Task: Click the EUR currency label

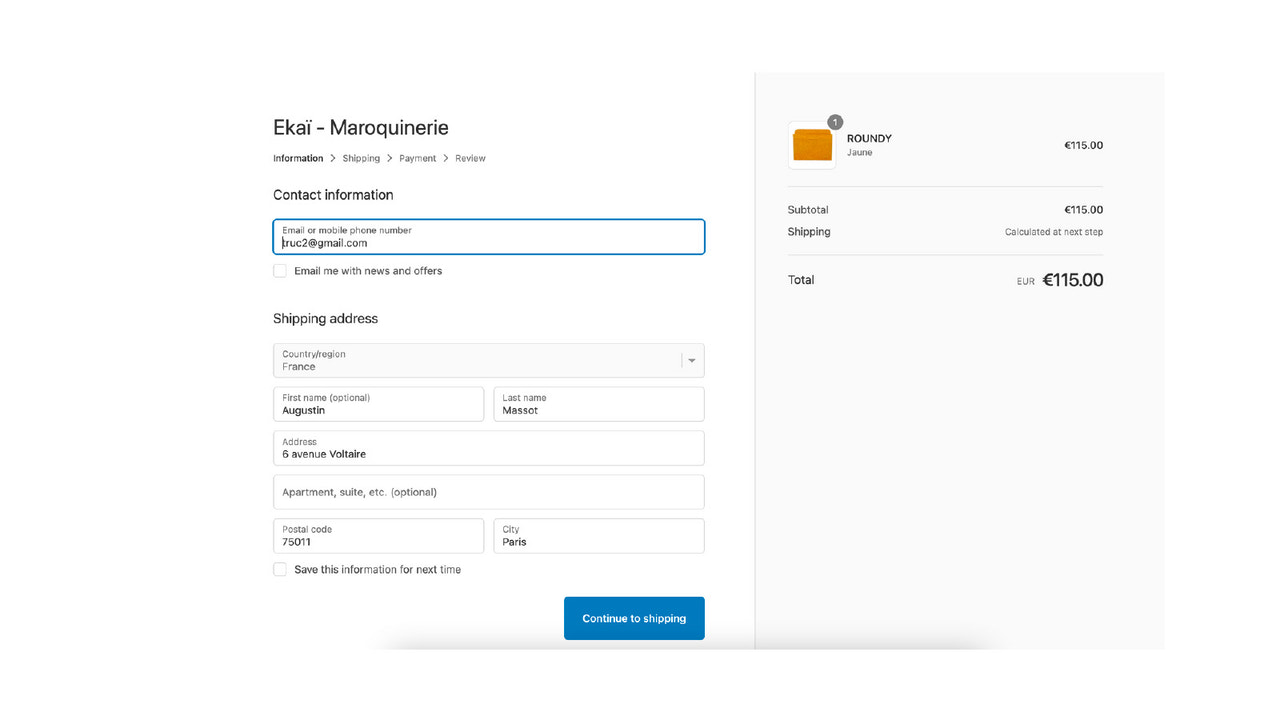Action: pyautogui.click(x=1026, y=282)
